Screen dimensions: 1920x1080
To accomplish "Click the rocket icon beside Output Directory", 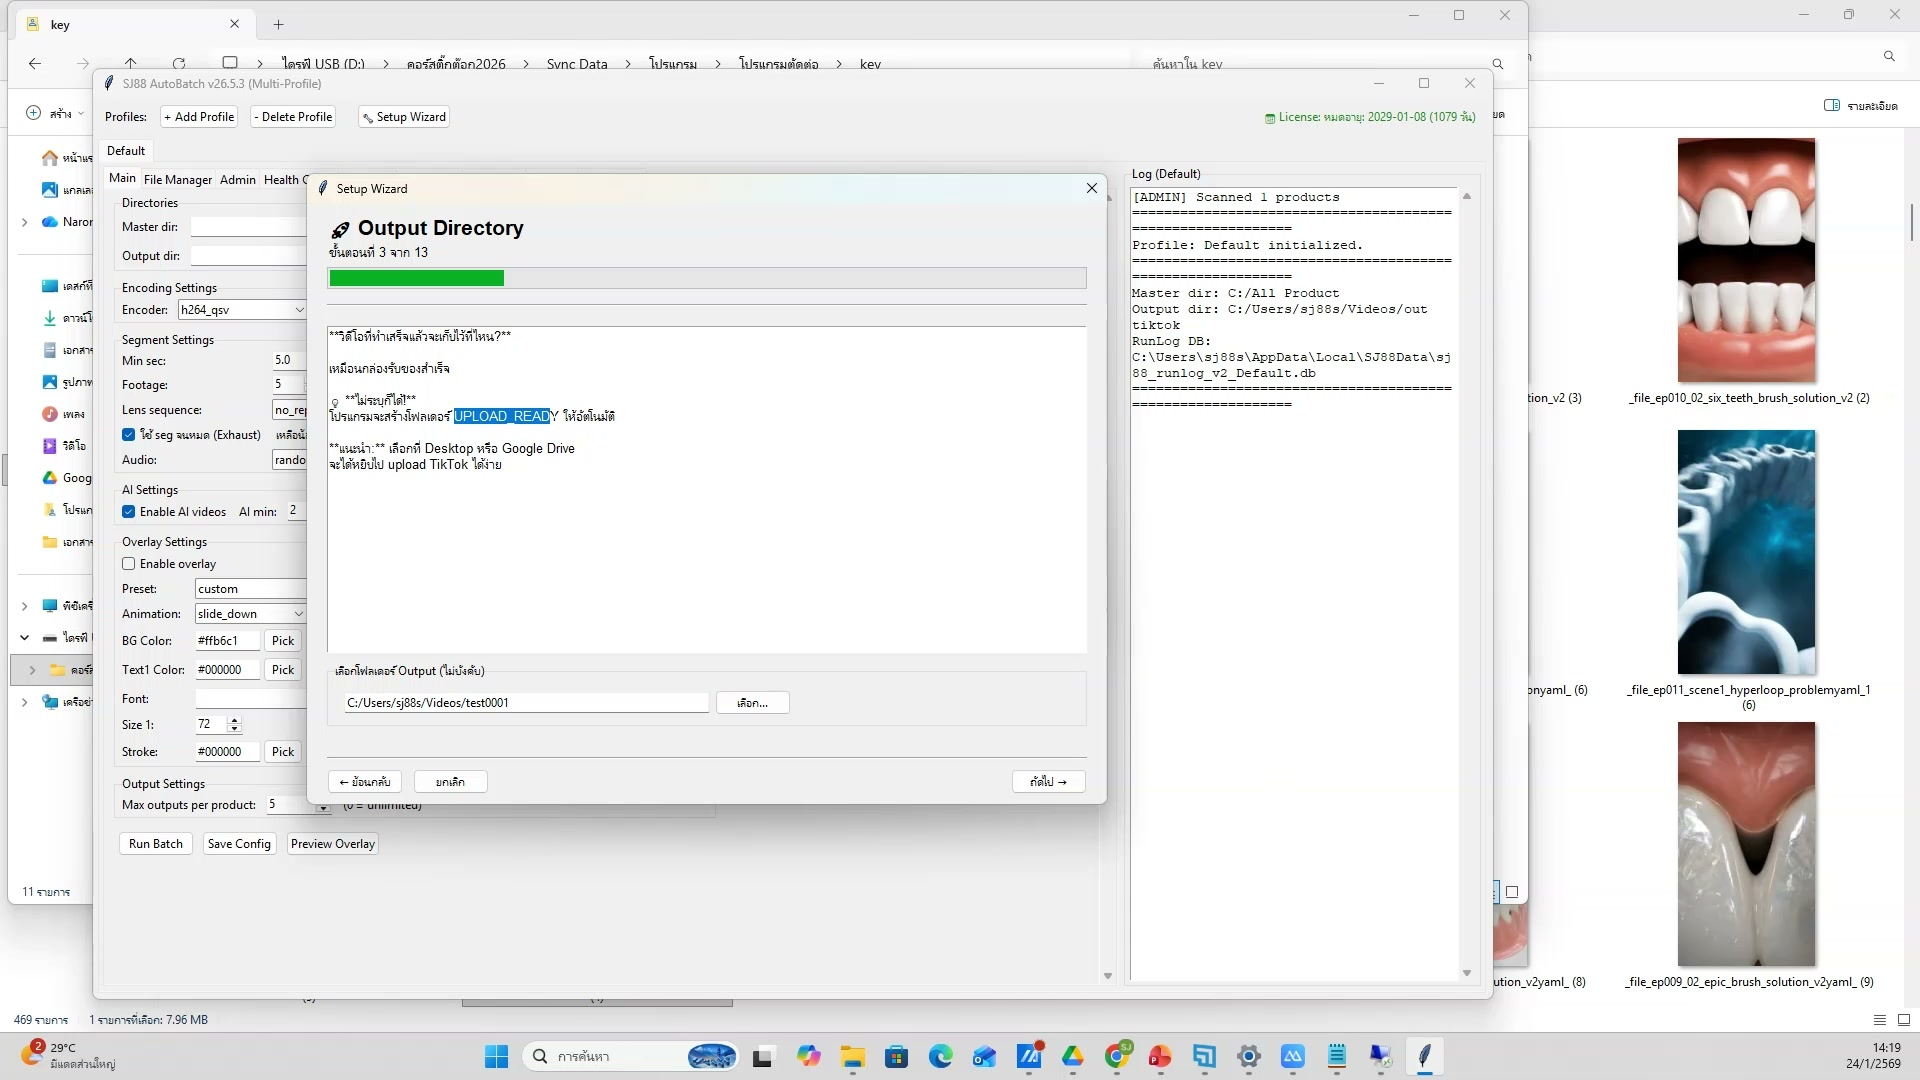I will (340, 230).
